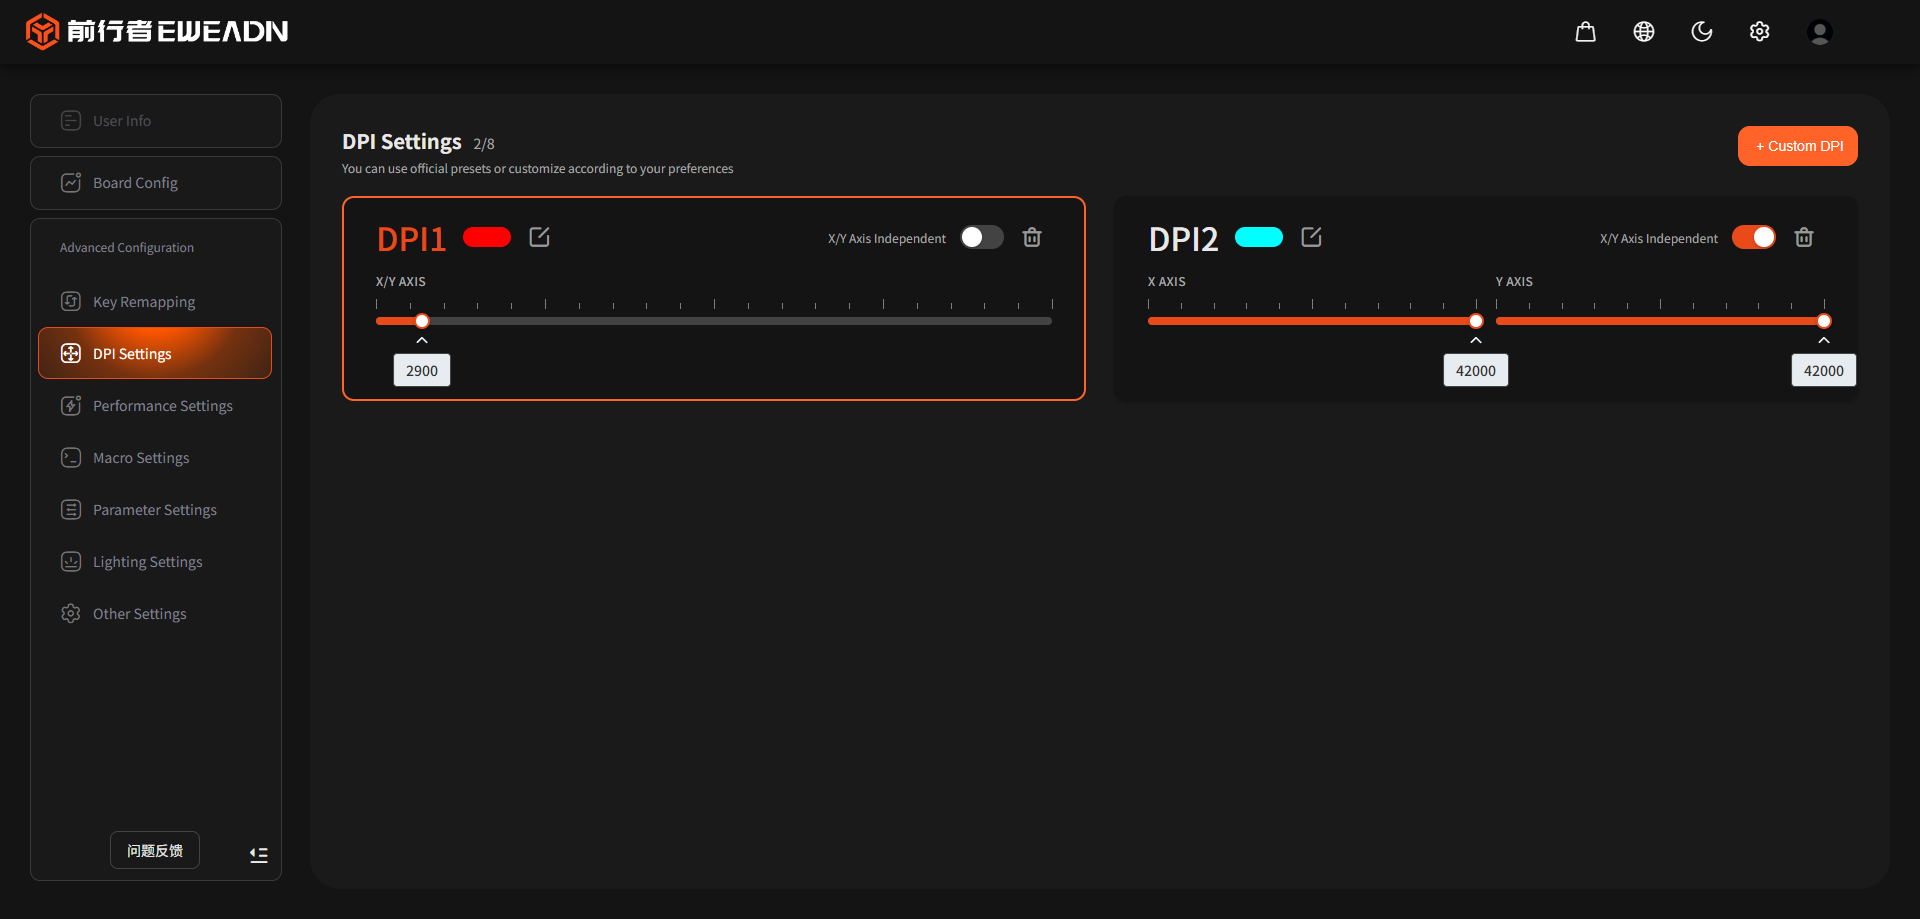Enable X/Y Axis Independent for DPI1
The image size is (1920, 919).
[x=981, y=237]
